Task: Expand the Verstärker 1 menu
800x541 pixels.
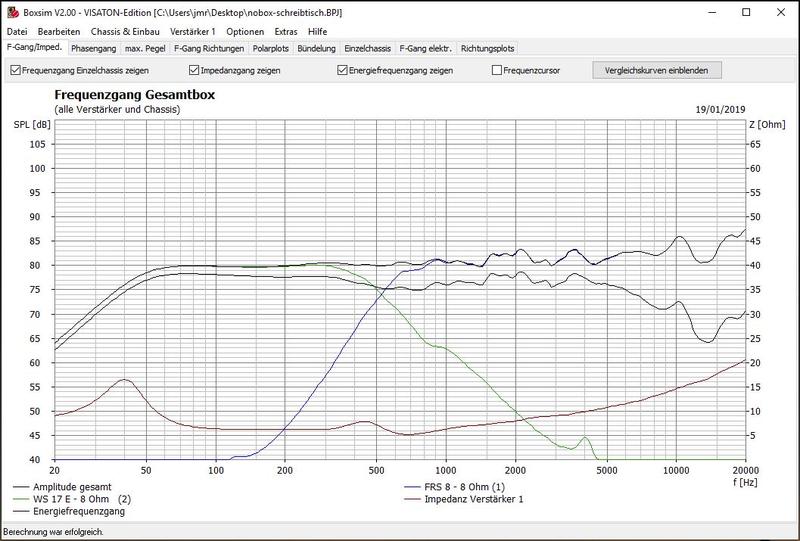Action: (193, 32)
